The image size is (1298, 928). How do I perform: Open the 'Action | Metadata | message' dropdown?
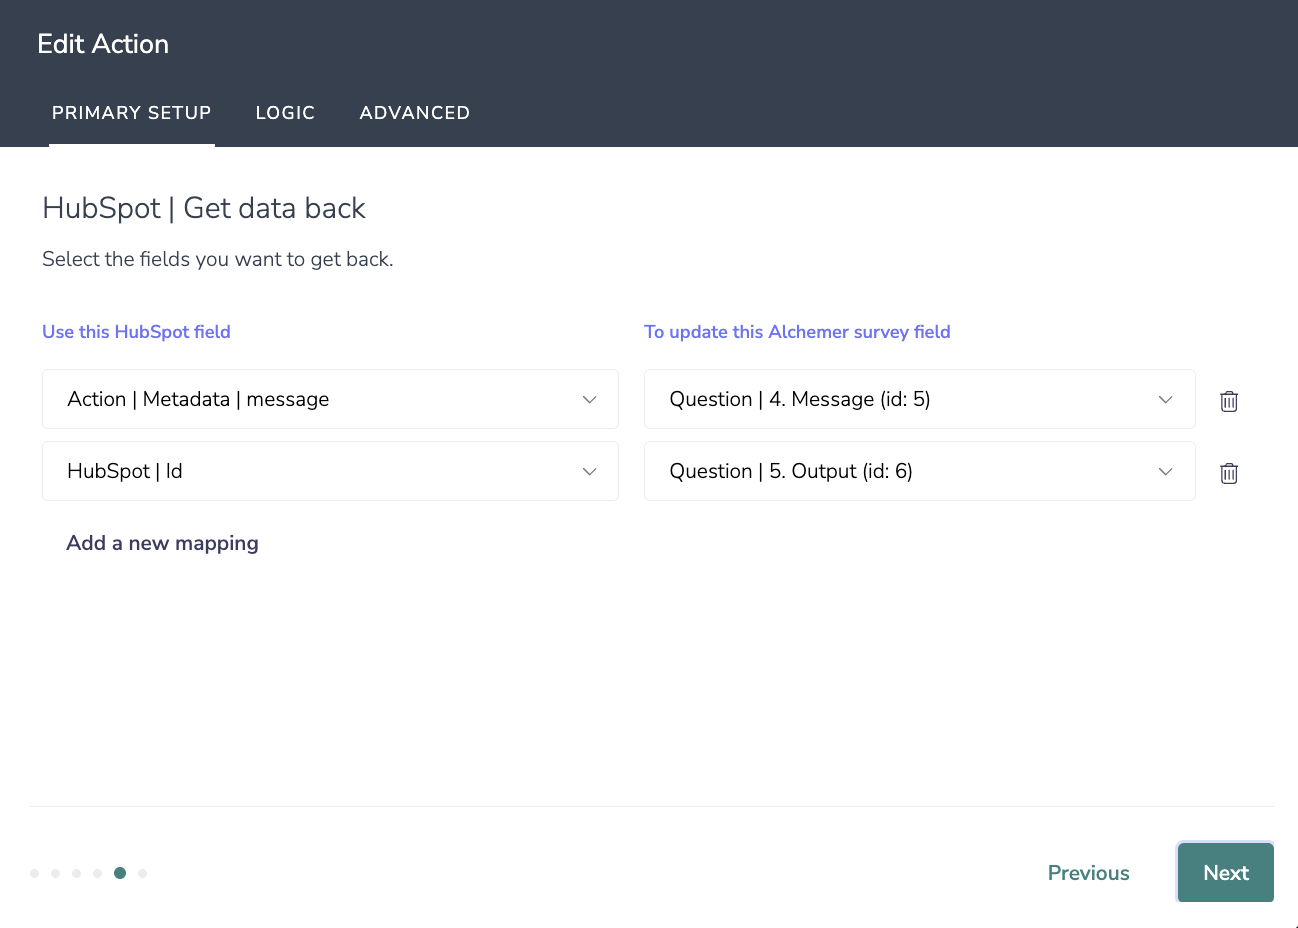330,399
